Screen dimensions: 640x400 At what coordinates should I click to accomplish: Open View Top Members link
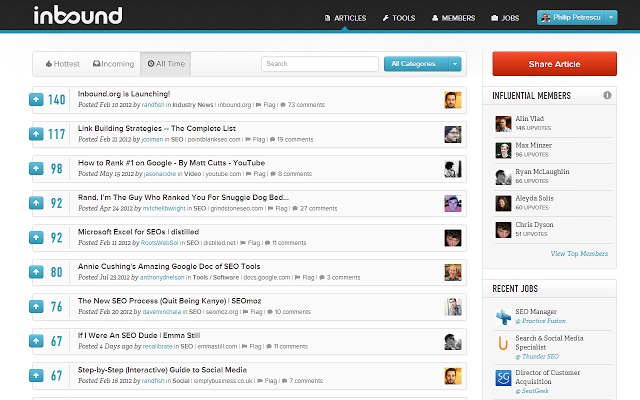coord(579,253)
